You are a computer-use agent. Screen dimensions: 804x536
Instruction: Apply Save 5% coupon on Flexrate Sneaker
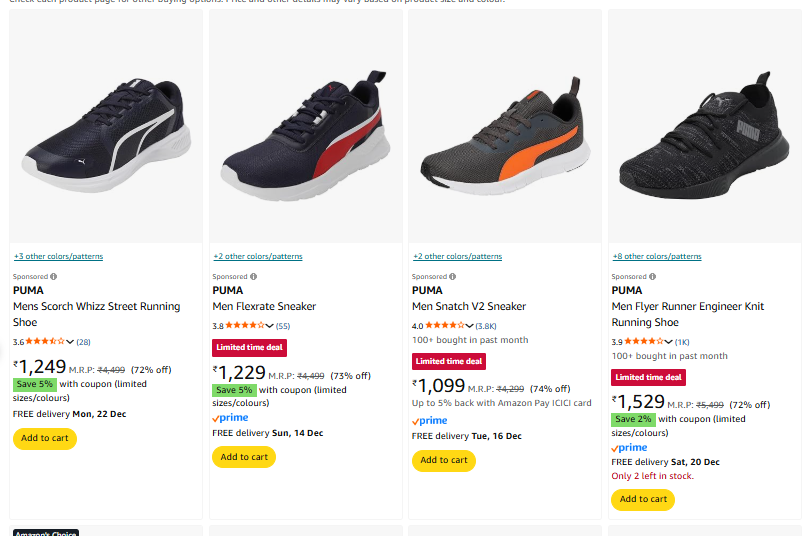pos(234,390)
